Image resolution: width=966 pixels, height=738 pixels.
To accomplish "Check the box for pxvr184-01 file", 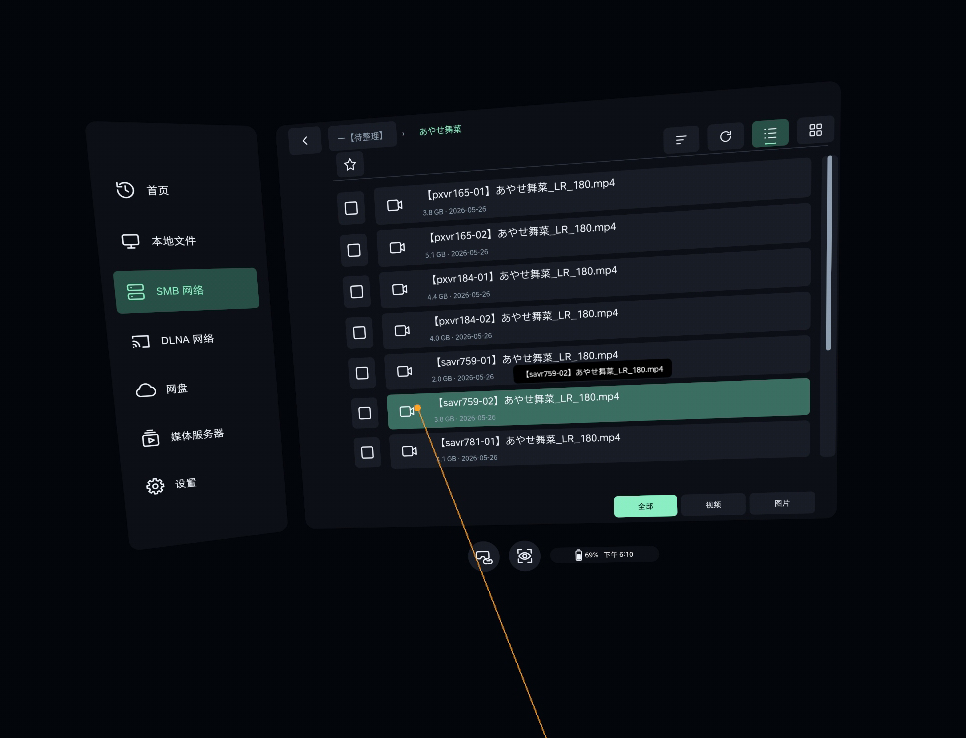I will [x=357, y=291].
